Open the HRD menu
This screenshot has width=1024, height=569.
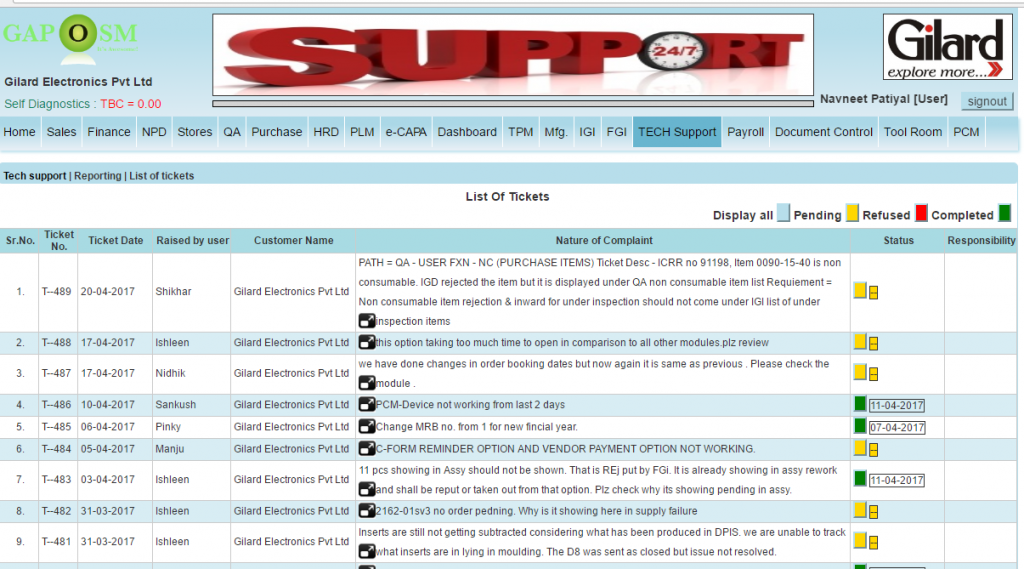[x=326, y=132]
